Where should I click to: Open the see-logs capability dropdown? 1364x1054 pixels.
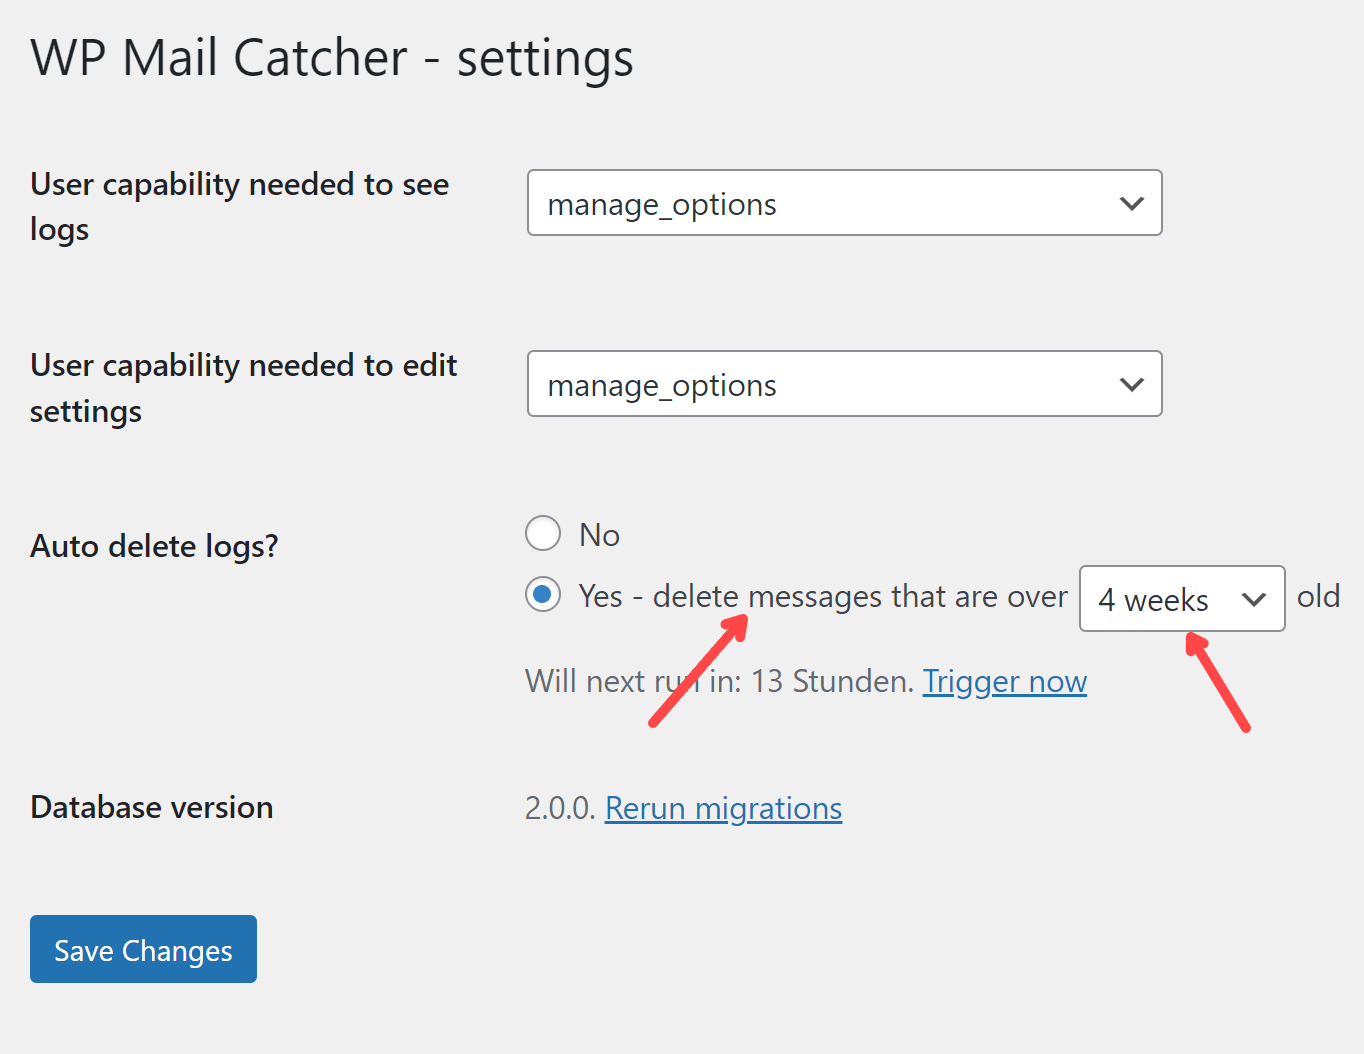[843, 203]
